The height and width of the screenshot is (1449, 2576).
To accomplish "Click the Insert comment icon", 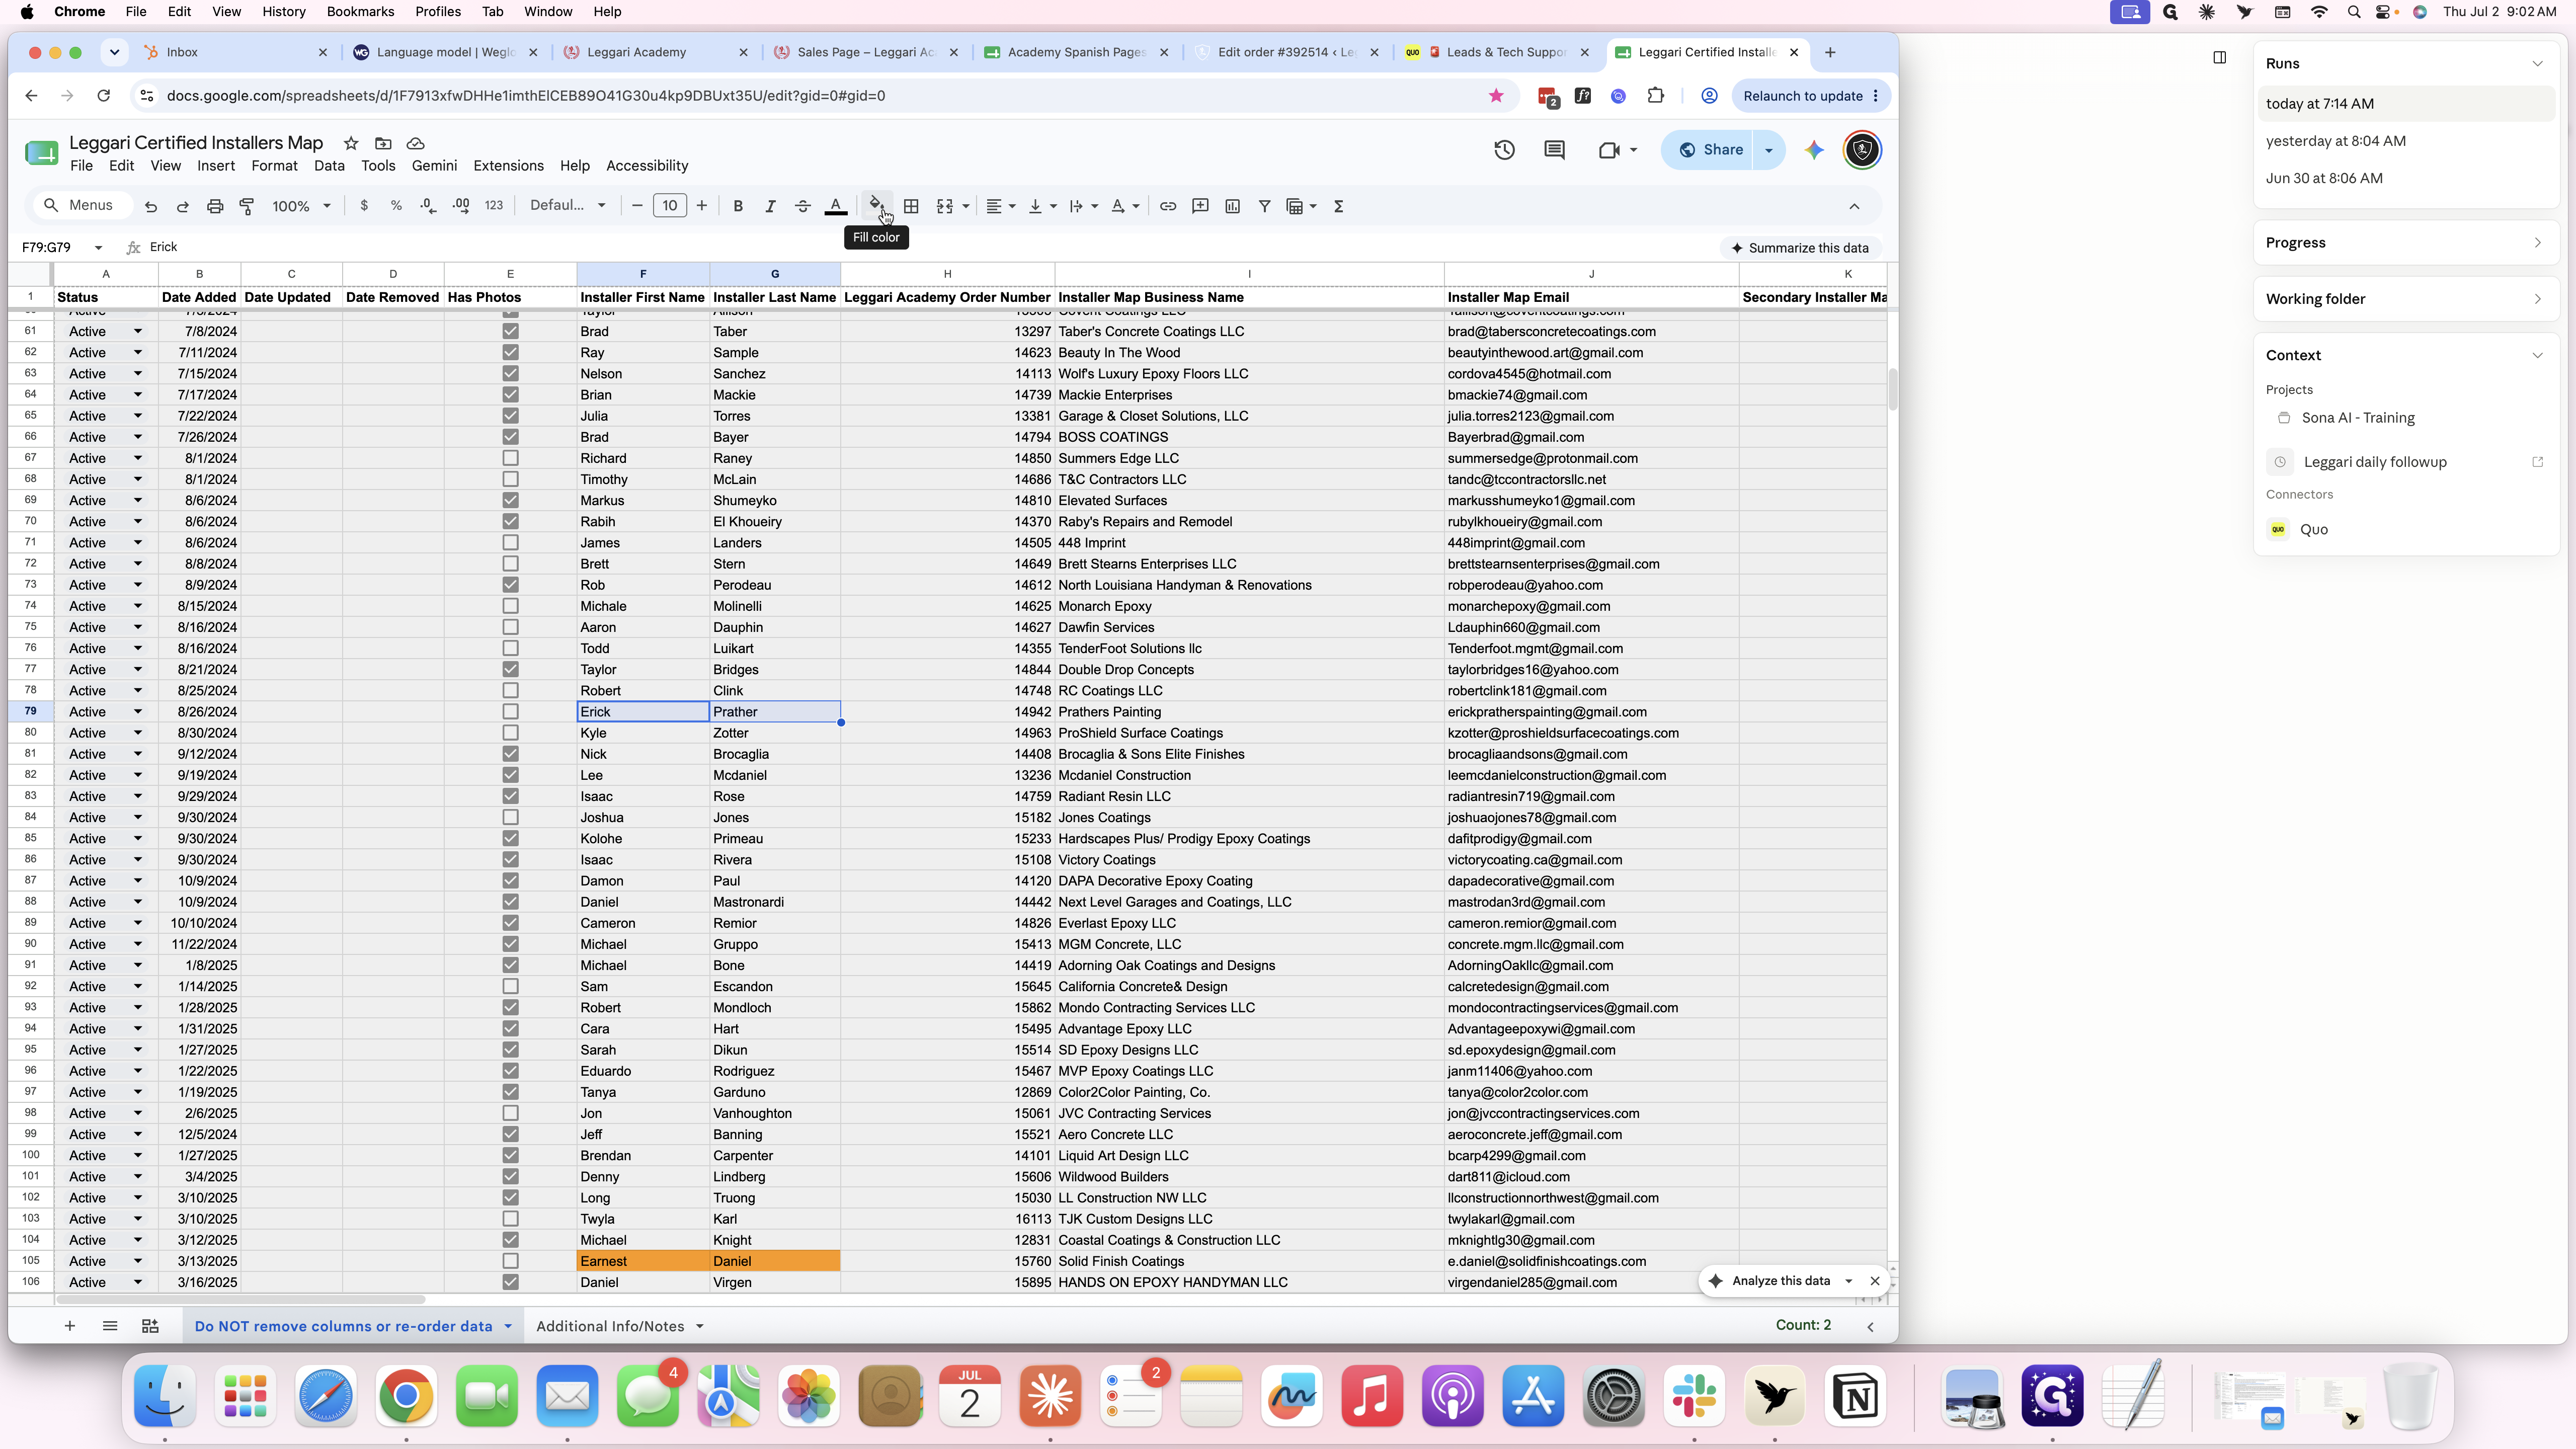I will [x=1200, y=206].
